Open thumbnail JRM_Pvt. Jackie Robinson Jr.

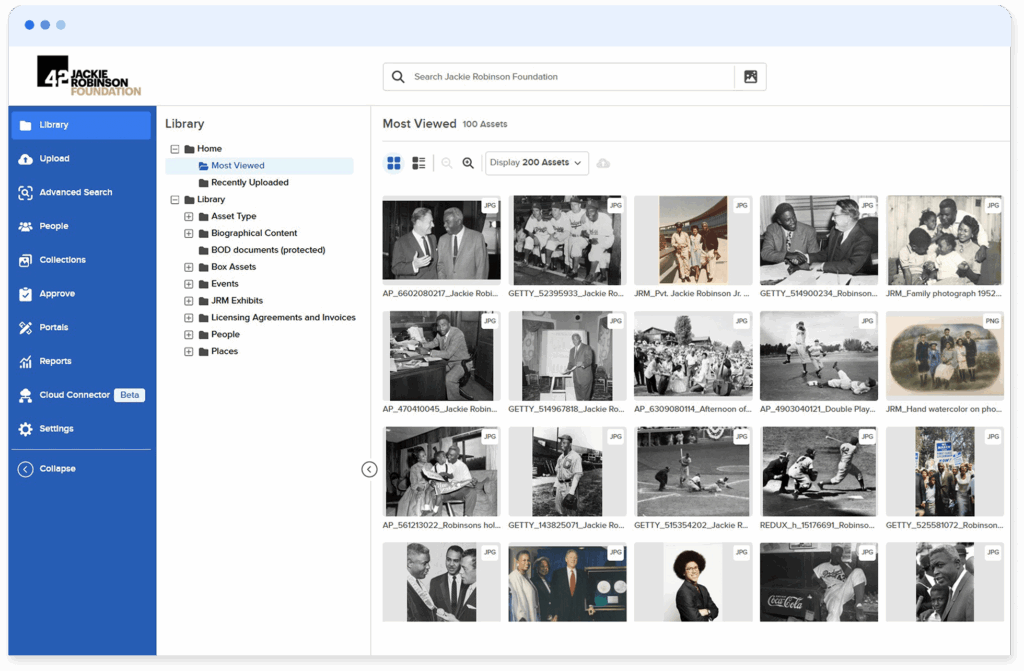tap(693, 240)
